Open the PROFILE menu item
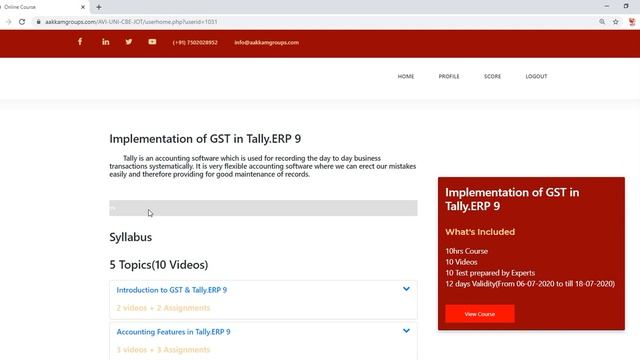 click(x=449, y=76)
